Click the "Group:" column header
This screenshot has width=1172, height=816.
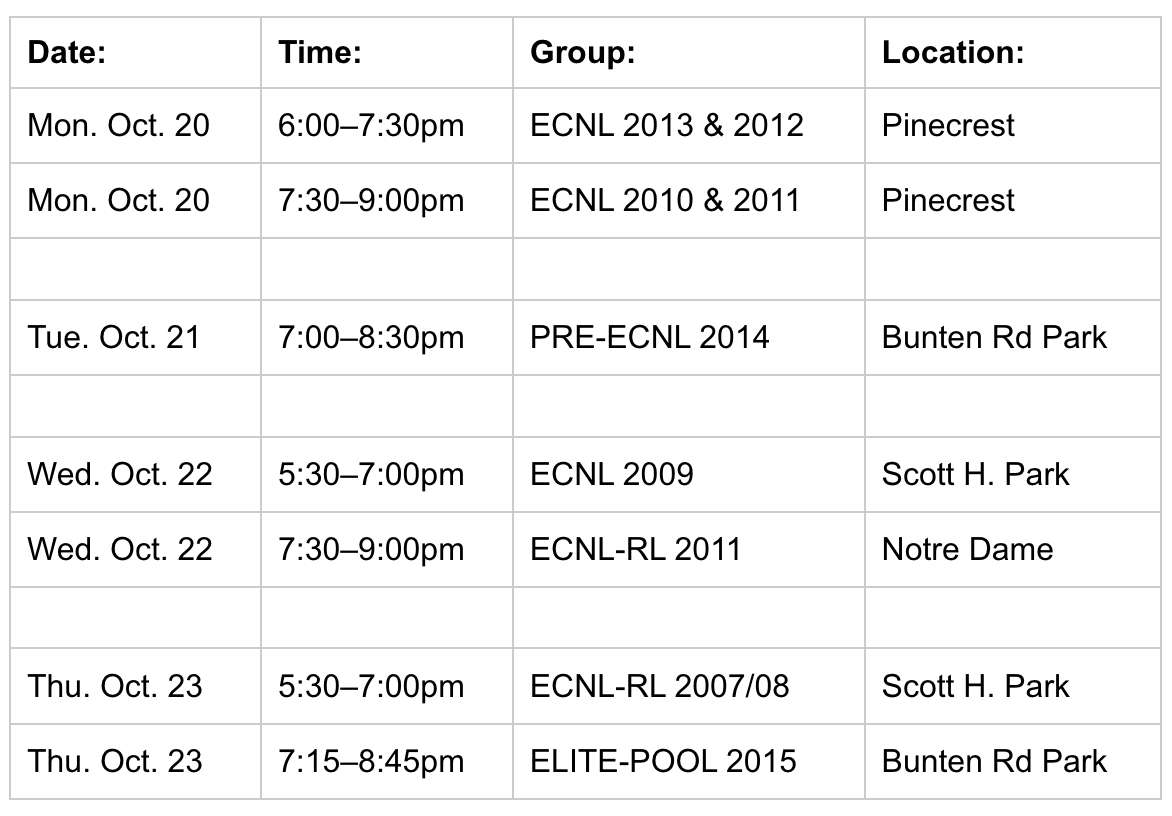582,53
